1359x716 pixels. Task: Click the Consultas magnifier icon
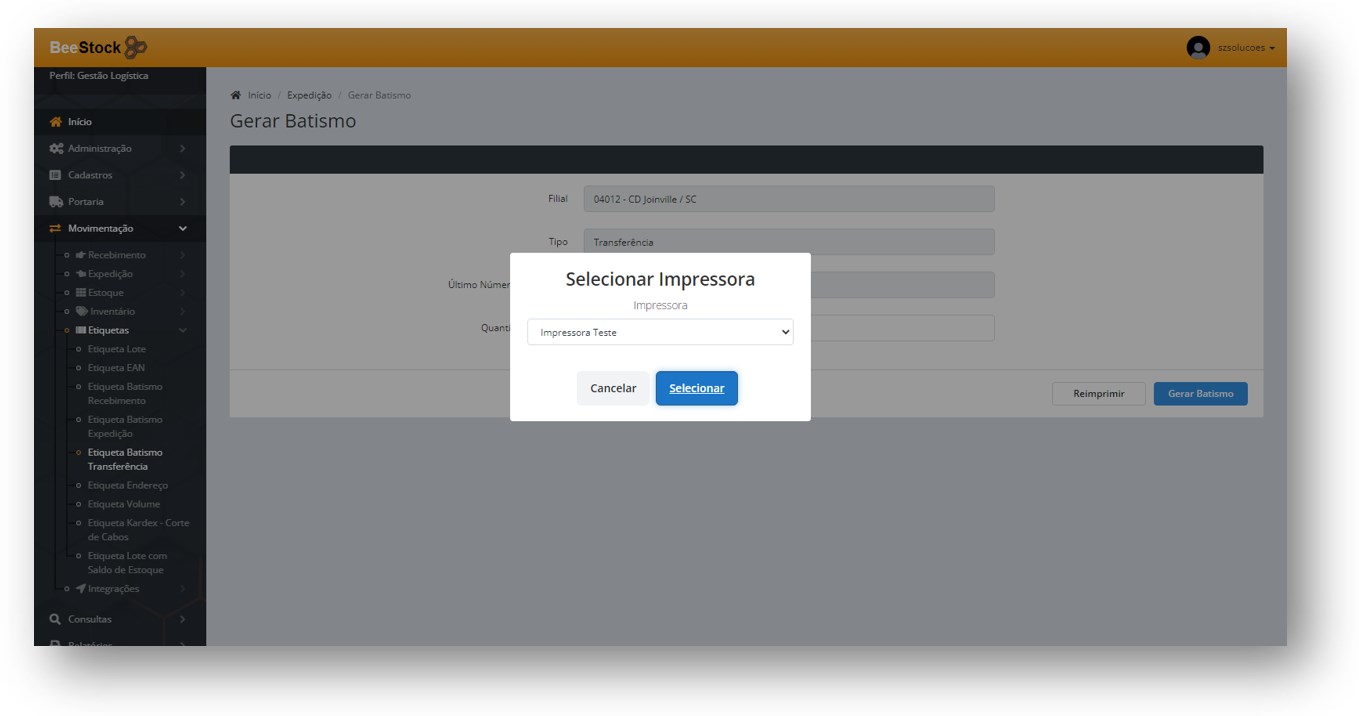click(56, 619)
